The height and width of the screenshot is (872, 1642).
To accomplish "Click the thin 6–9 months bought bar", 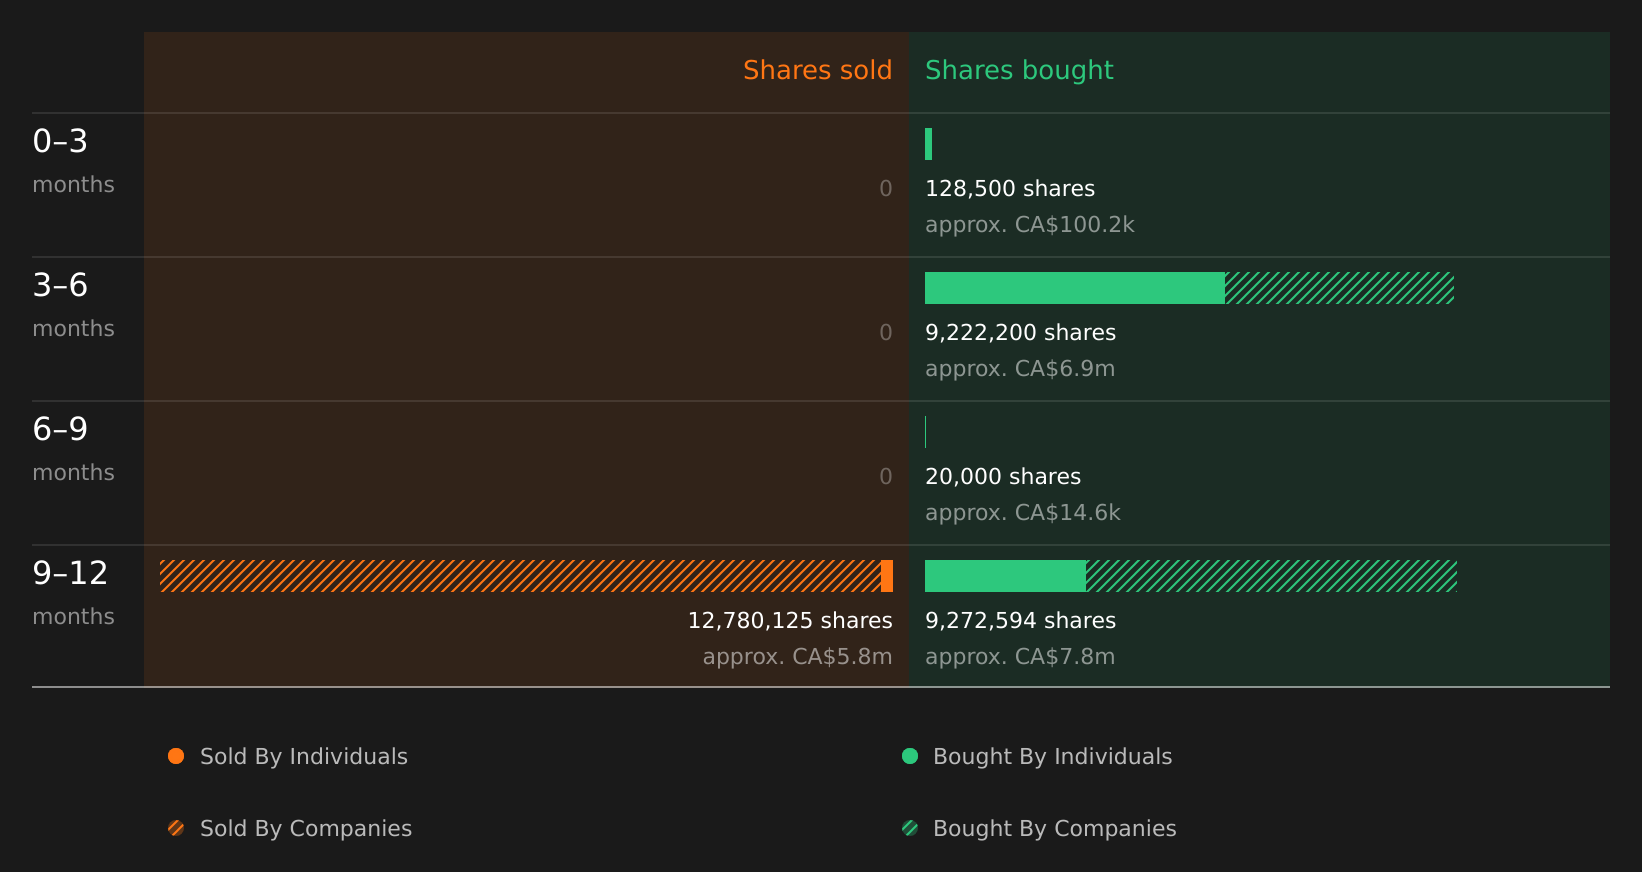I will (926, 432).
